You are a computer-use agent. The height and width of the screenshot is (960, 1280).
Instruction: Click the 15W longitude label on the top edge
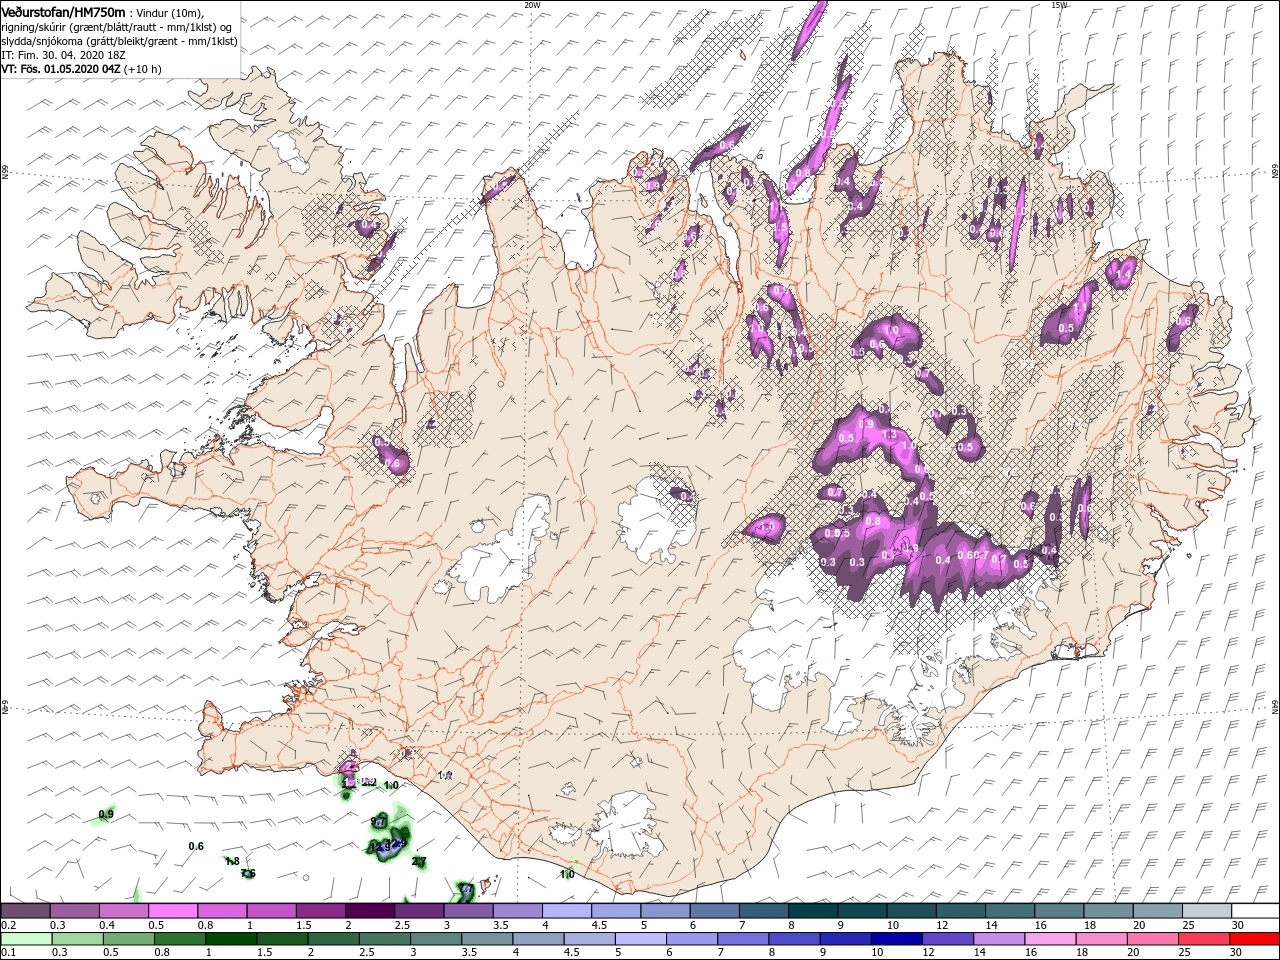click(1059, 4)
